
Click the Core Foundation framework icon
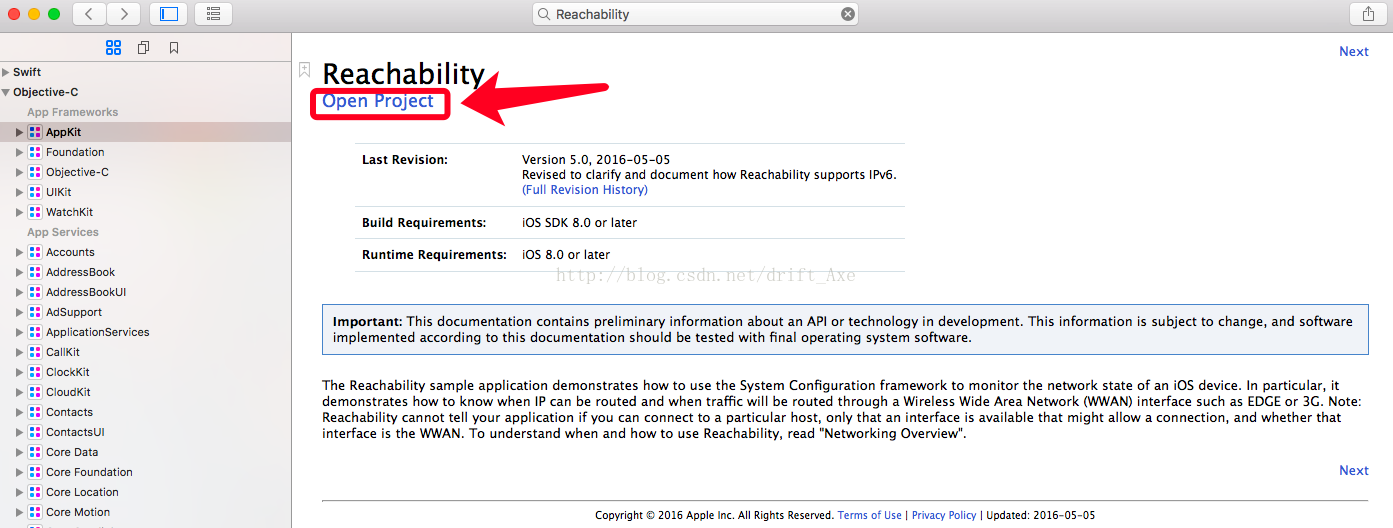[x=35, y=472]
